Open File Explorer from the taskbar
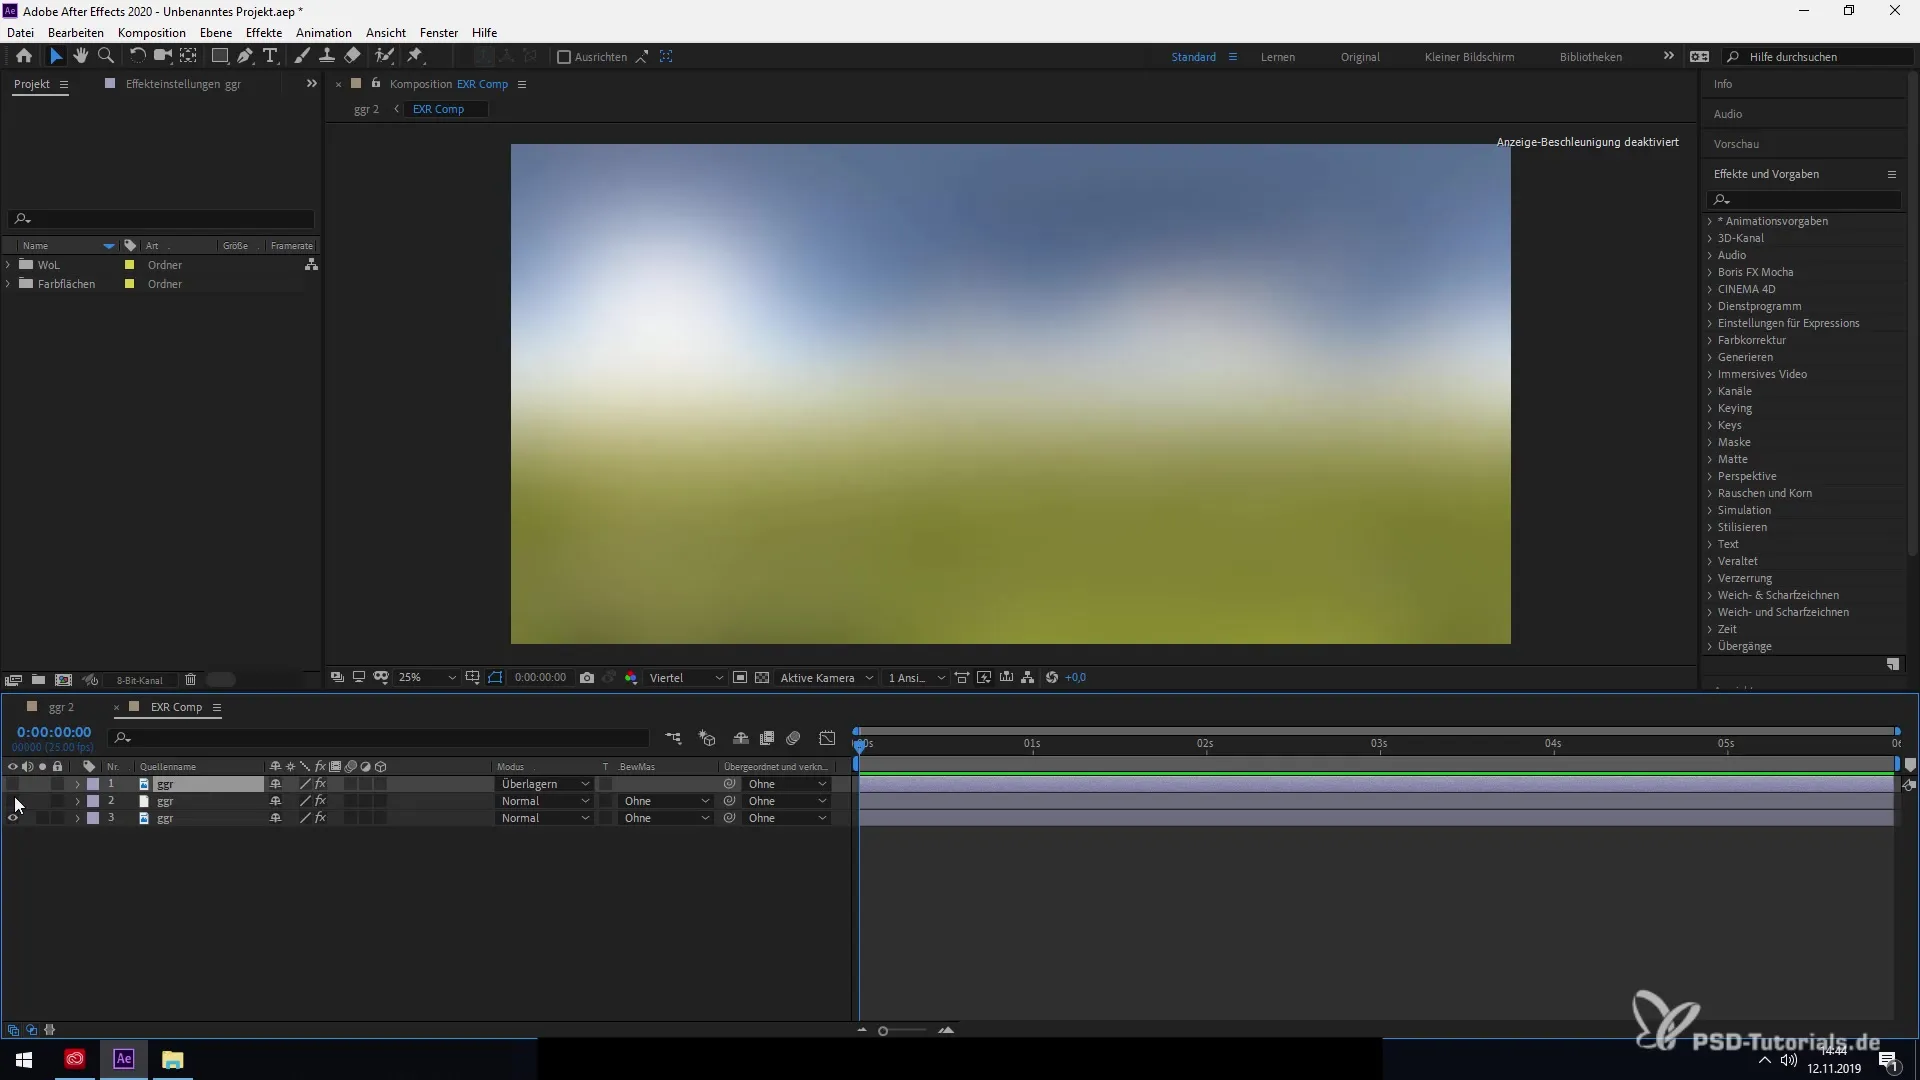Screen dimensions: 1920x1080 click(173, 1059)
